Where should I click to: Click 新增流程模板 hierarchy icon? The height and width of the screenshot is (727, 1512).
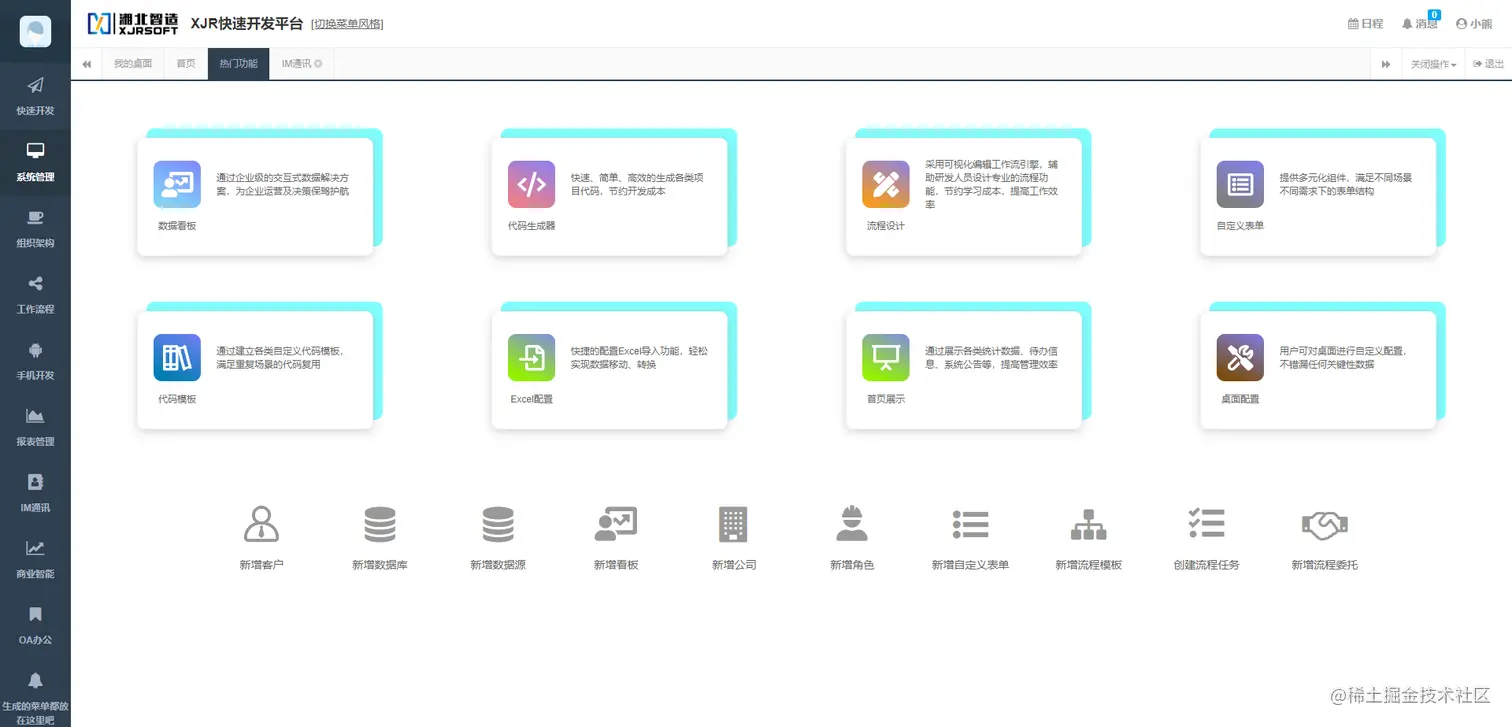[x=1088, y=524]
